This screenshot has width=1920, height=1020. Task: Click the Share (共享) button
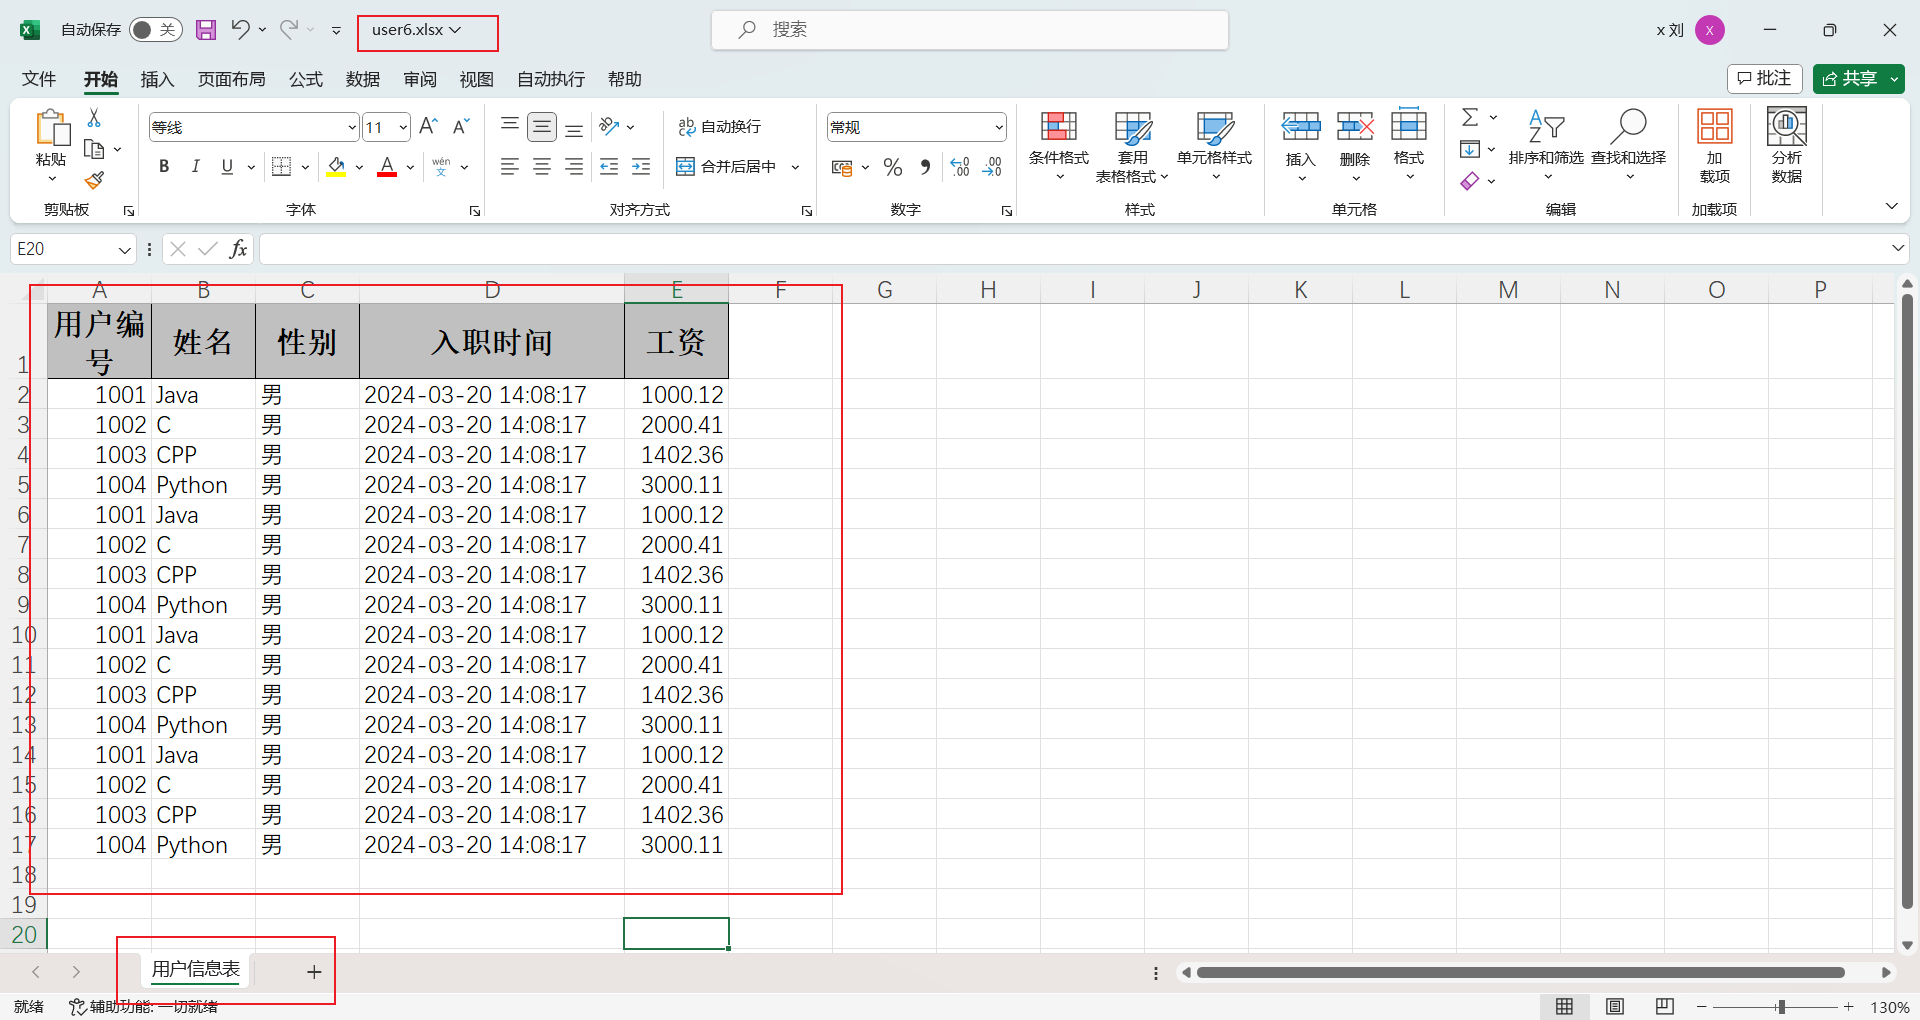coord(1850,78)
